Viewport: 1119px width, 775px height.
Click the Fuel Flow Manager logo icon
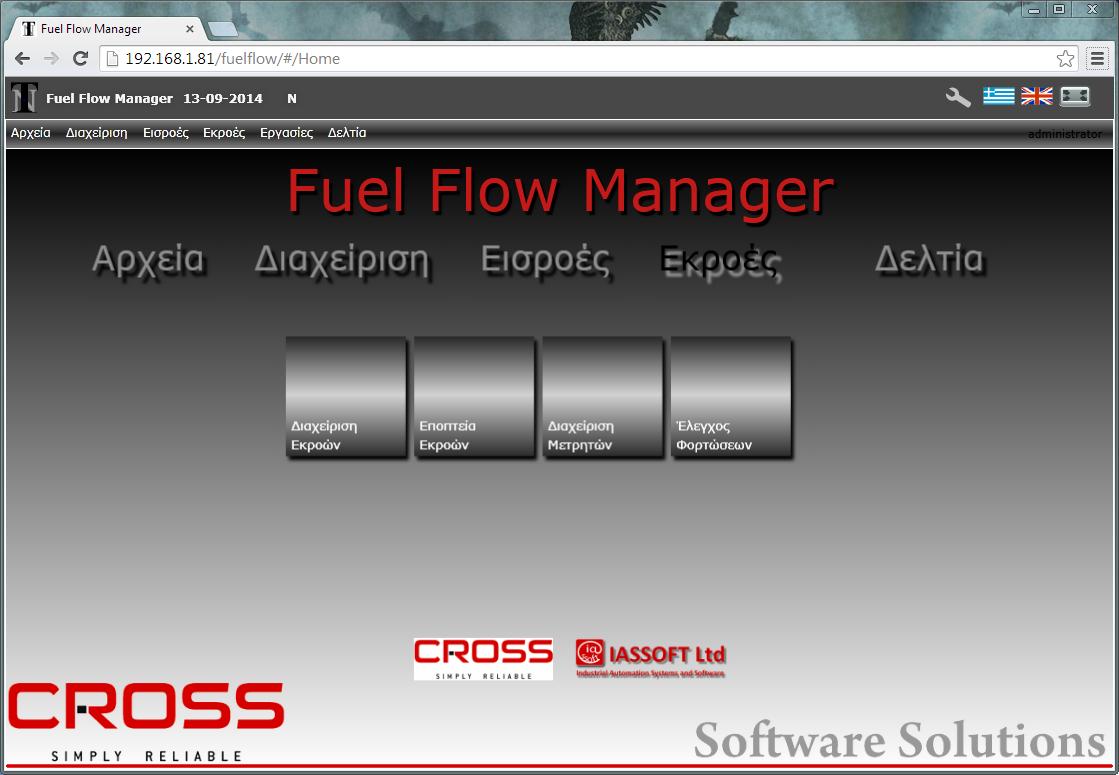[24, 98]
